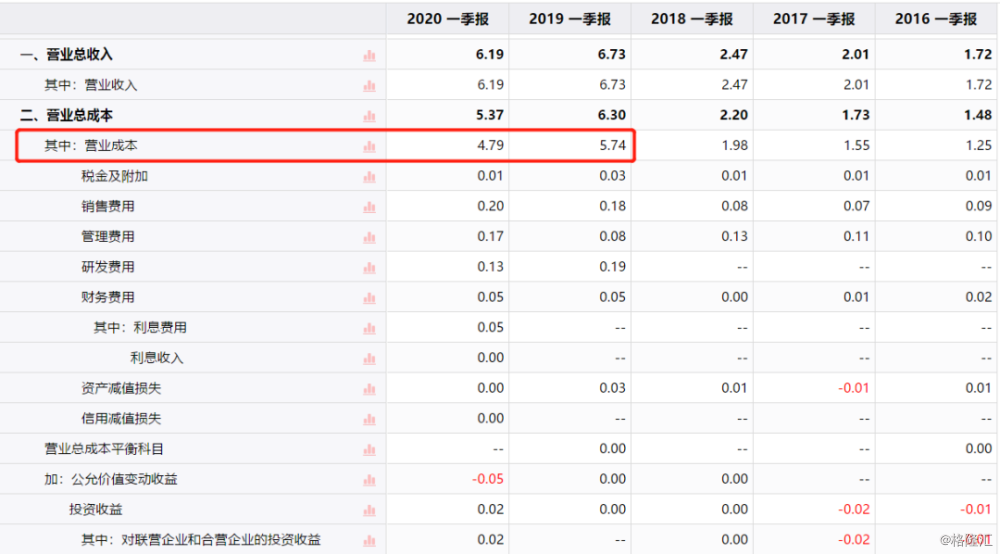Click the 信用减值损失 chart icon
The width and height of the screenshot is (1000, 554).
click(369, 419)
